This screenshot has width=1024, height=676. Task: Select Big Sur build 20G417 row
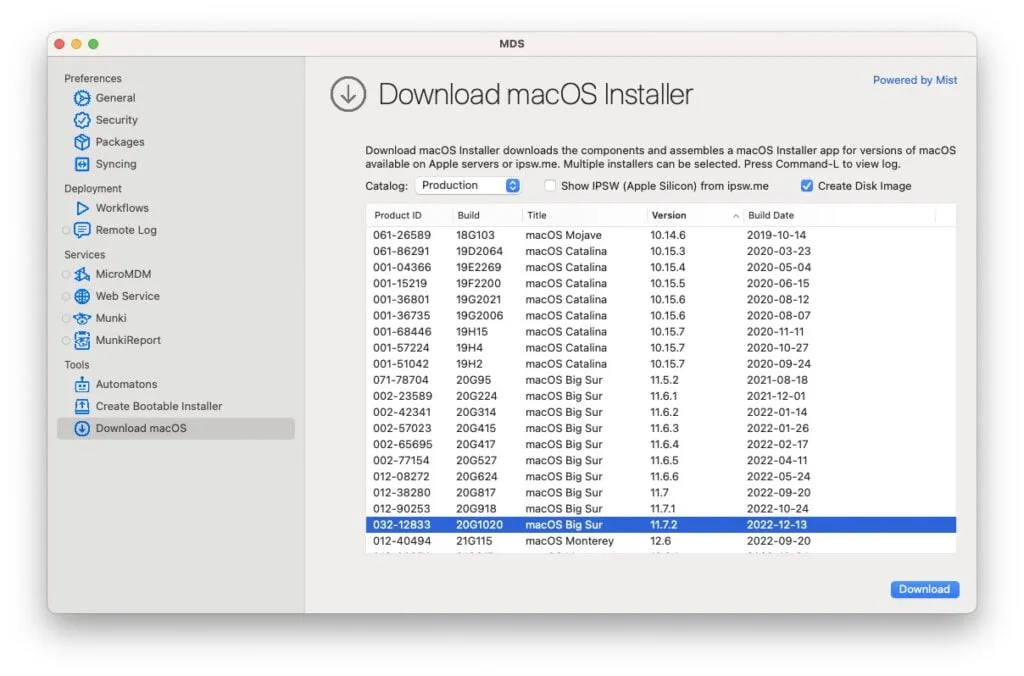pos(661,445)
